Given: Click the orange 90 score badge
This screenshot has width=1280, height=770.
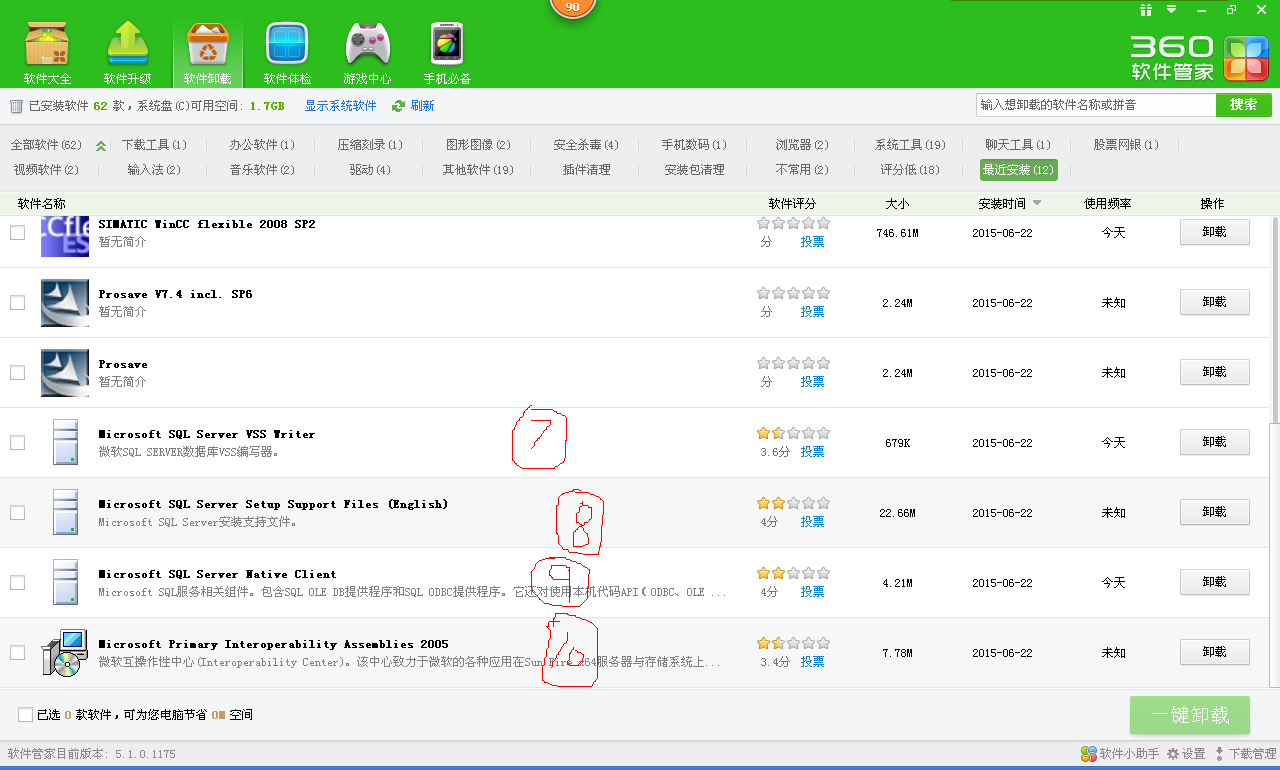Looking at the screenshot, I should point(572,7).
